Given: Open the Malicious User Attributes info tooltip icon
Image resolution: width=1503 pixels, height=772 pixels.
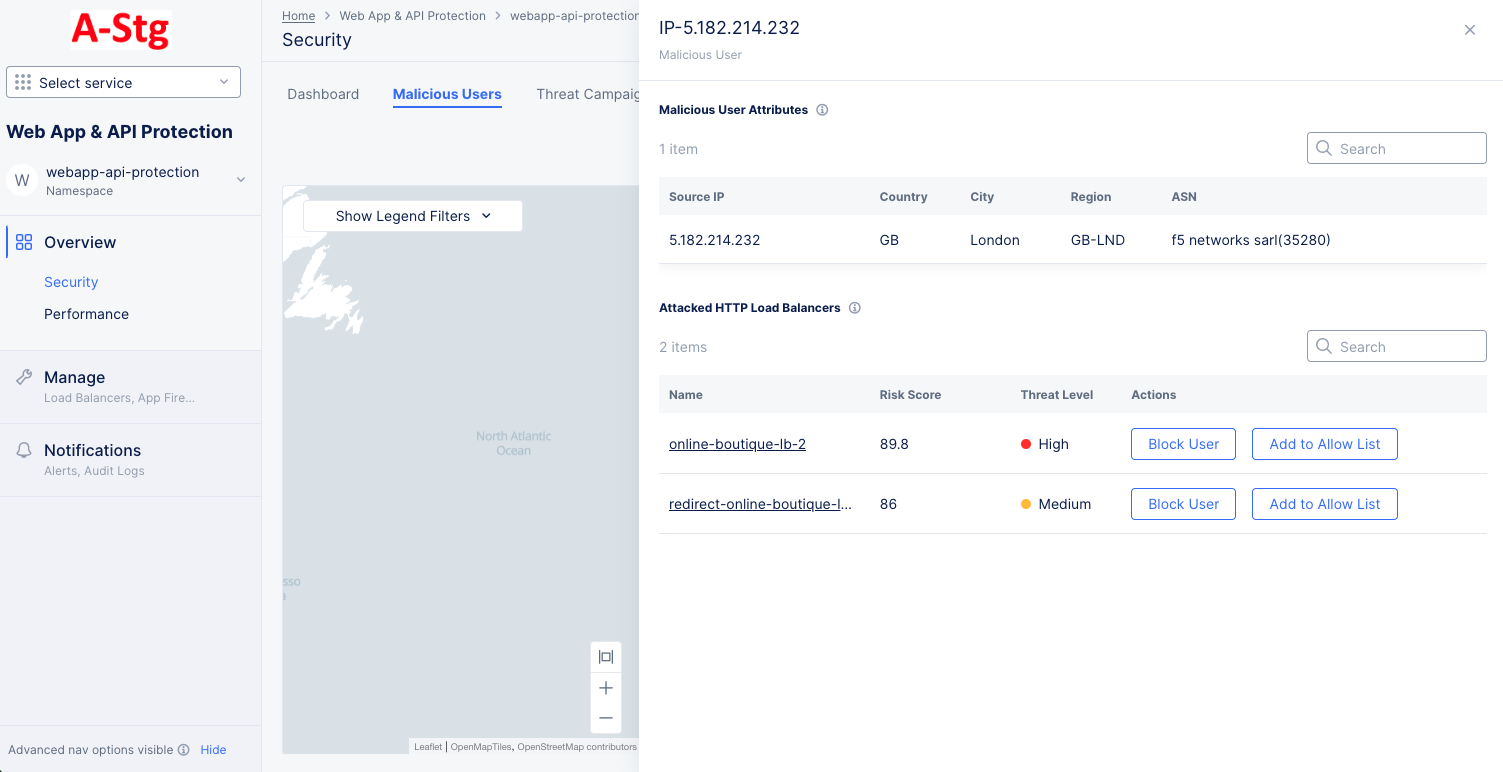Looking at the screenshot, I should coord(822,109).
